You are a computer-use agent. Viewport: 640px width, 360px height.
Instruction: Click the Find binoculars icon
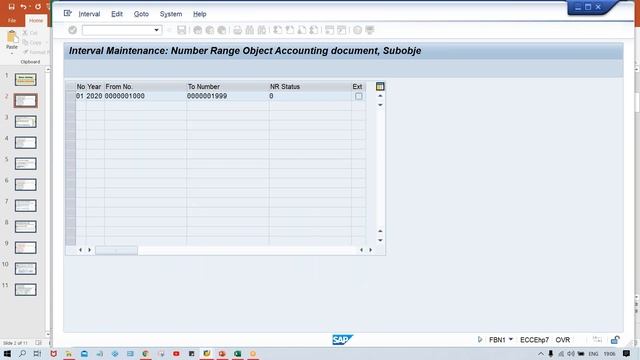pyautogui.click(x=250, y=30)
